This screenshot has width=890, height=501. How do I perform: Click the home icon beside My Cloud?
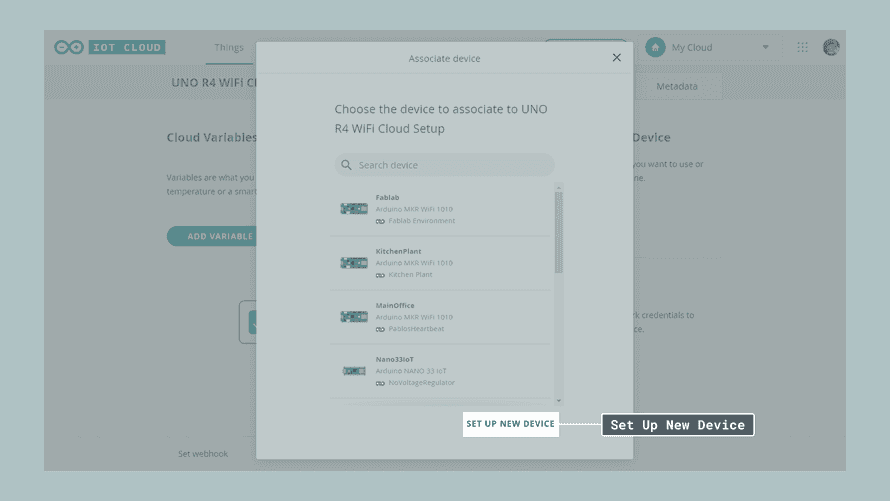coord(655,47)
